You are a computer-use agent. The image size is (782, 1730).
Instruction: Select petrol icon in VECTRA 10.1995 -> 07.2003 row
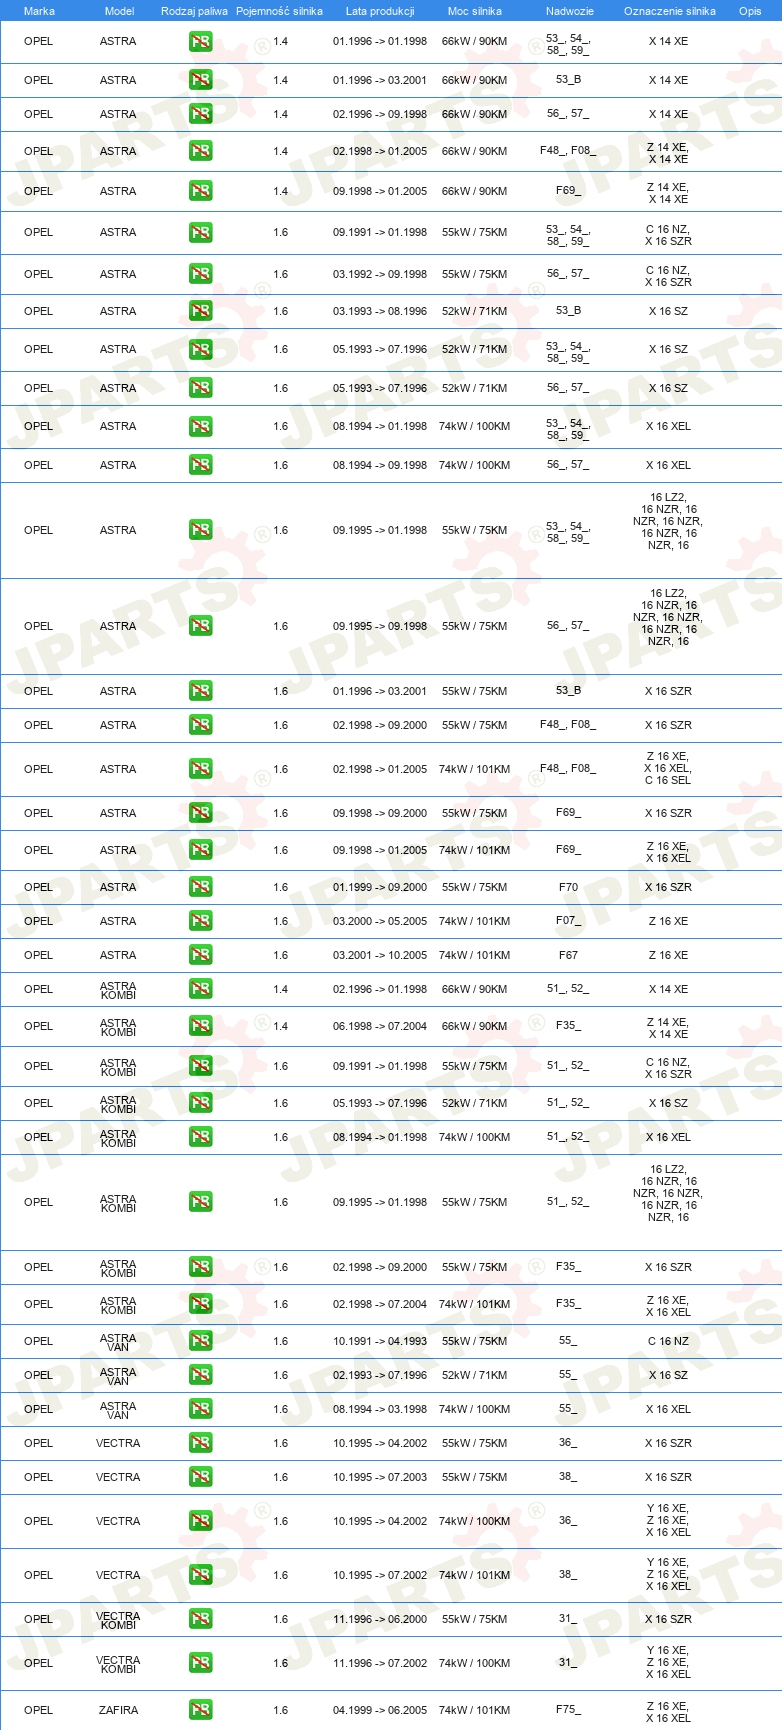click(201, 1477)
